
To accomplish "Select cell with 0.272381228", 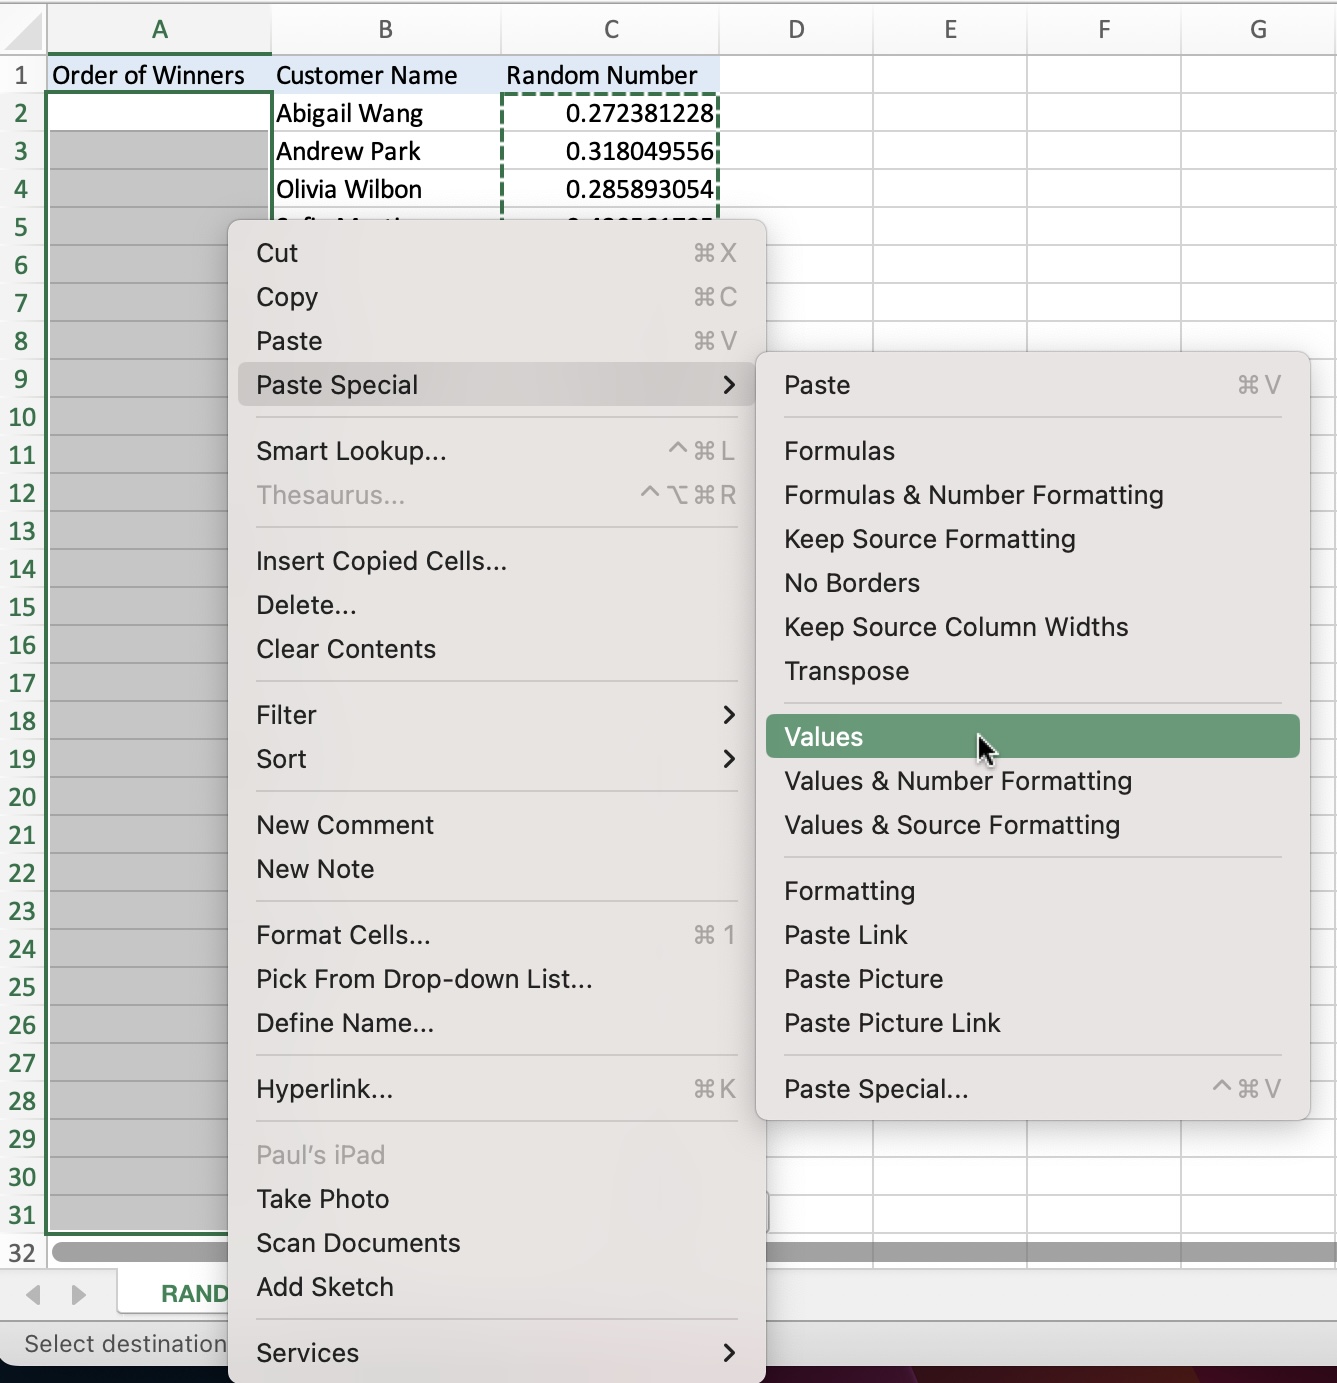I will 610,113.
